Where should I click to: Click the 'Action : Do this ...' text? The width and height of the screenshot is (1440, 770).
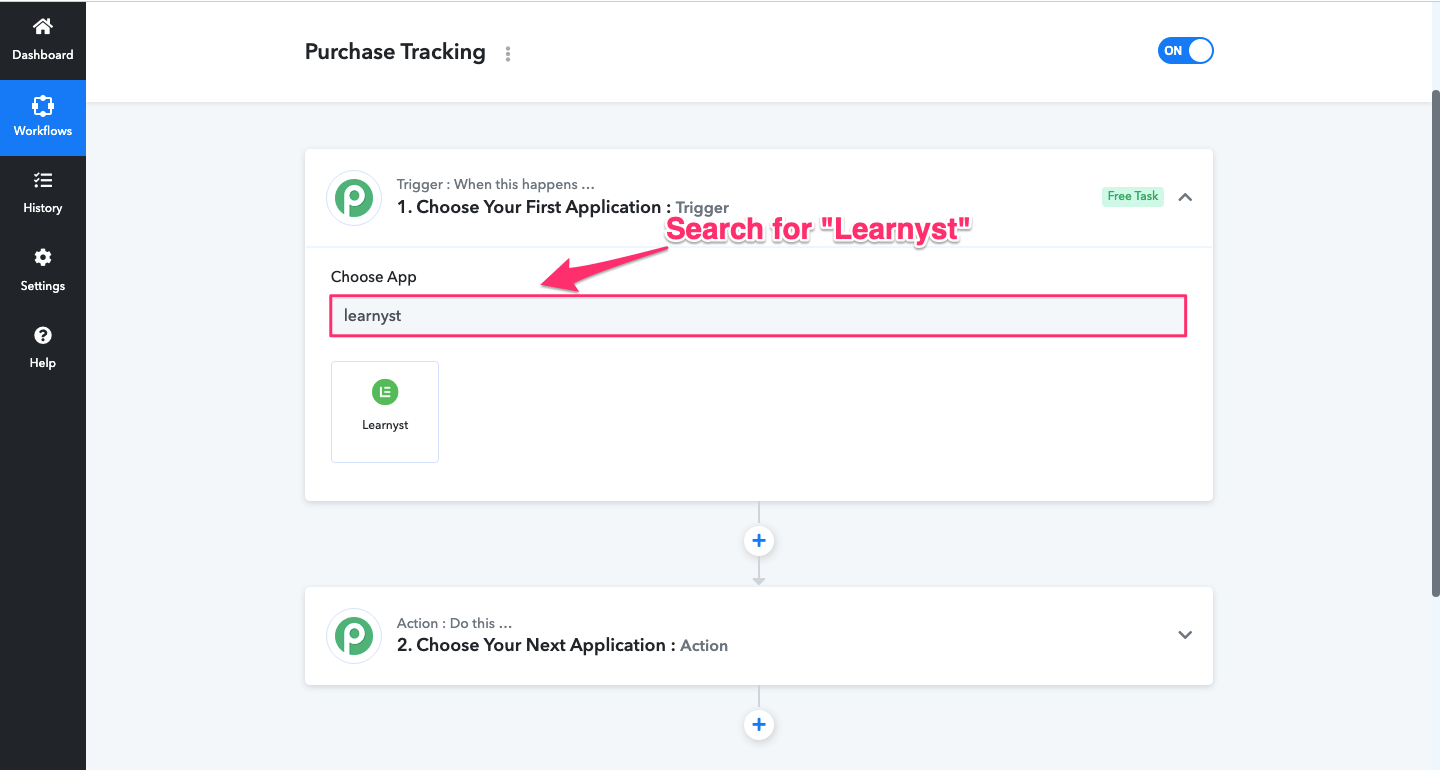pos(455,623)
